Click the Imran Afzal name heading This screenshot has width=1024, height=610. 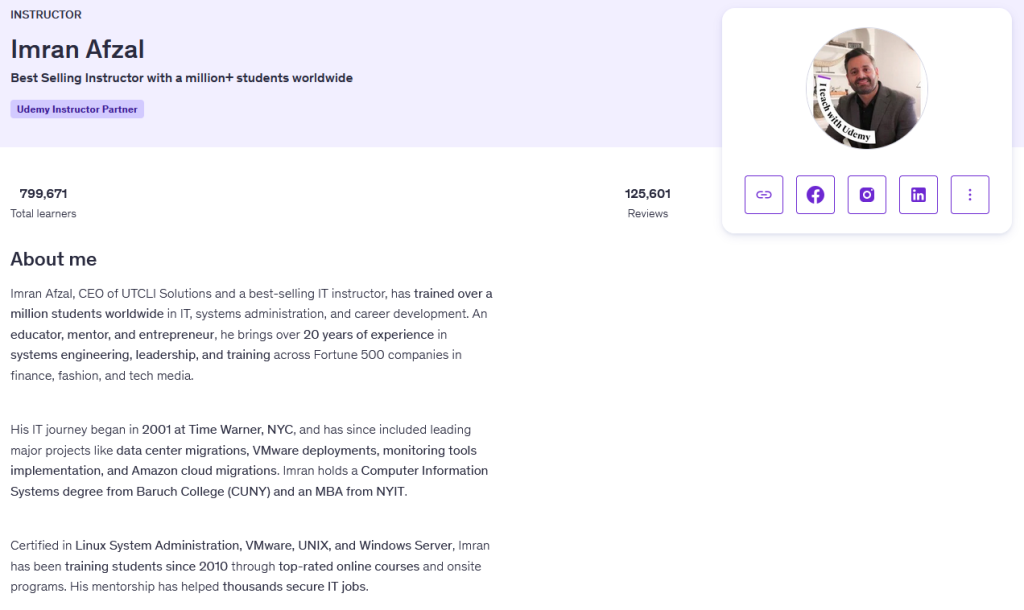[x=78, y=48]
